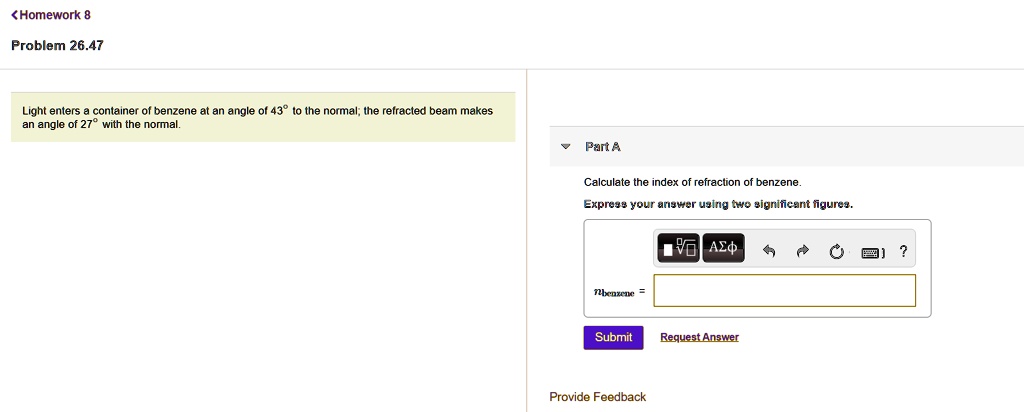The width and height of the screenshot is (1024, 412).
Task: Open the Greek symbols ΑΣφ palette
Action: (723, 247)
